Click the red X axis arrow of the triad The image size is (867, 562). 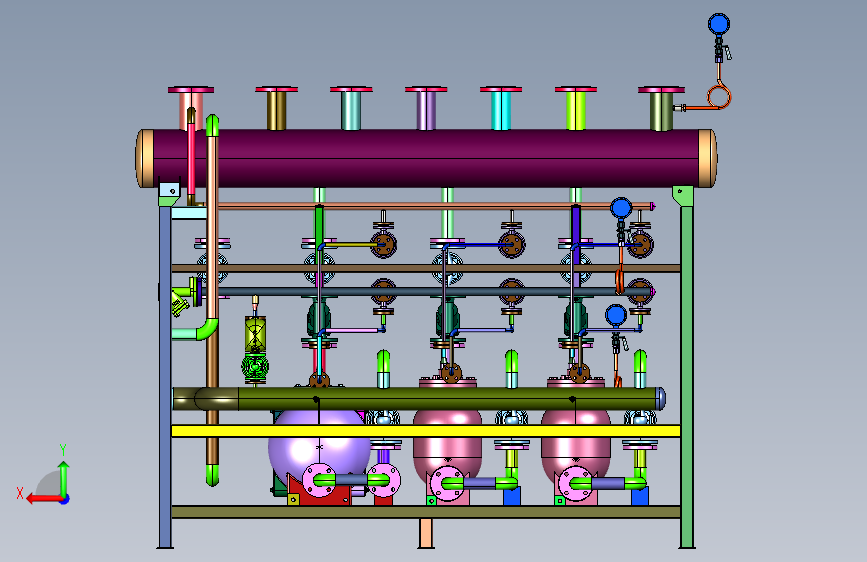[43, 499]
